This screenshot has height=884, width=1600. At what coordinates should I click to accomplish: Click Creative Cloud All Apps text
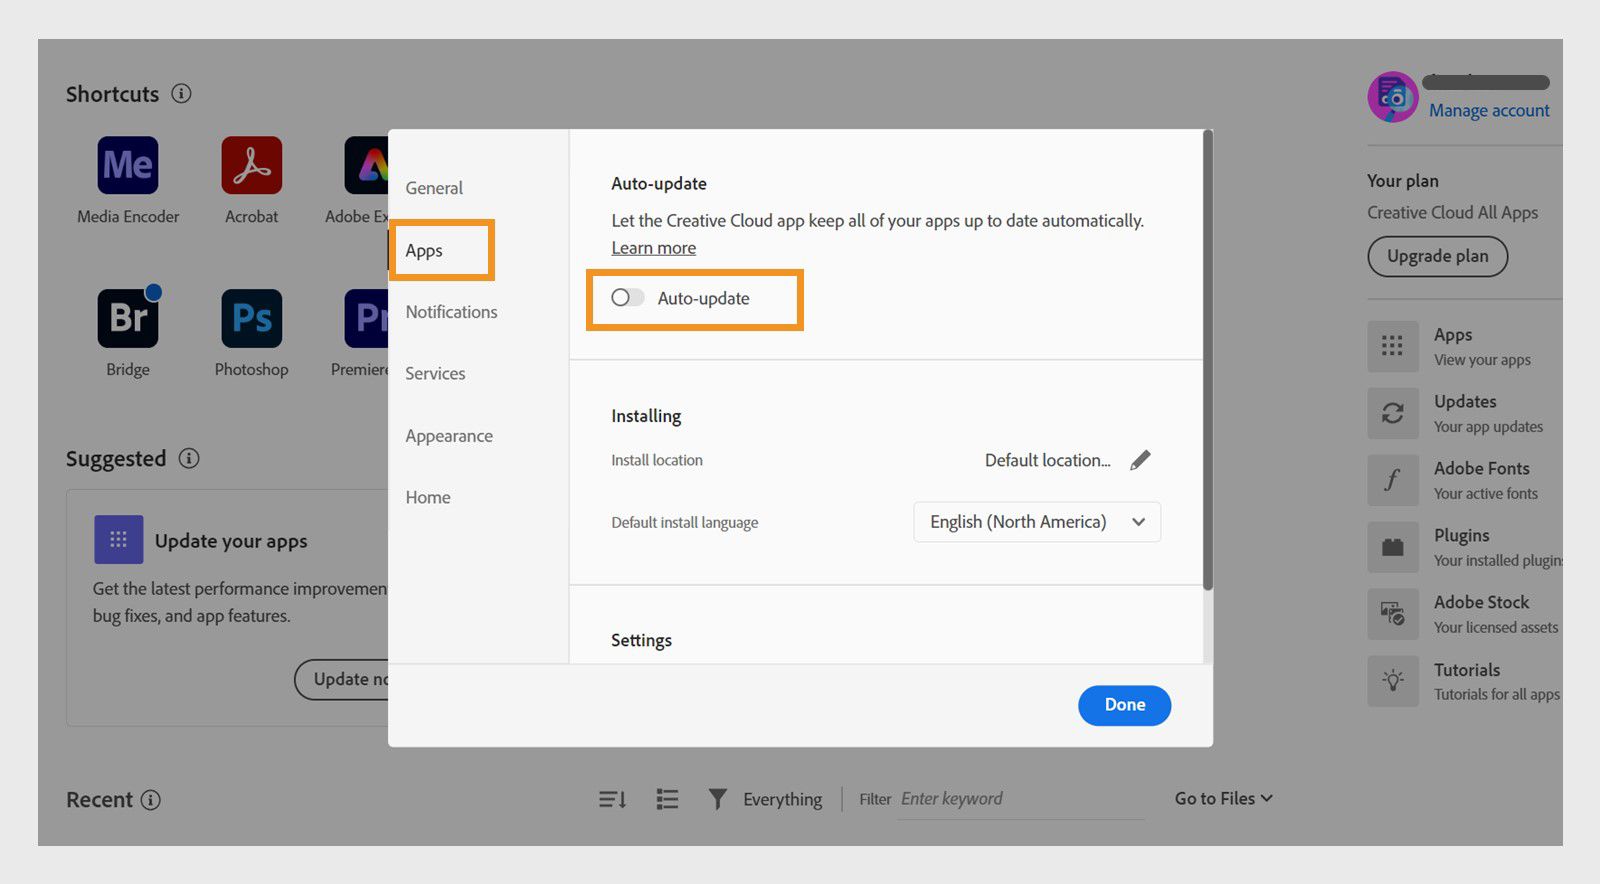click(1452, 212)
